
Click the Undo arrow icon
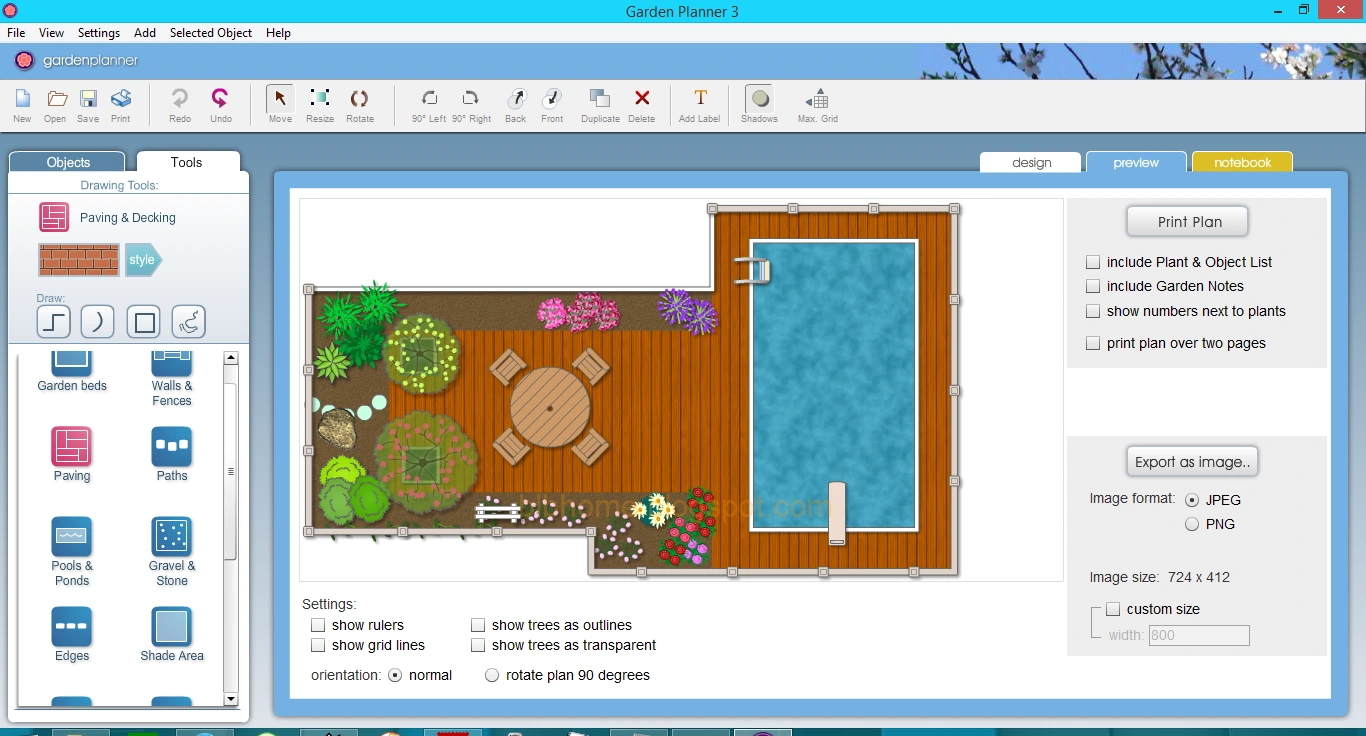tap(221, 105)
